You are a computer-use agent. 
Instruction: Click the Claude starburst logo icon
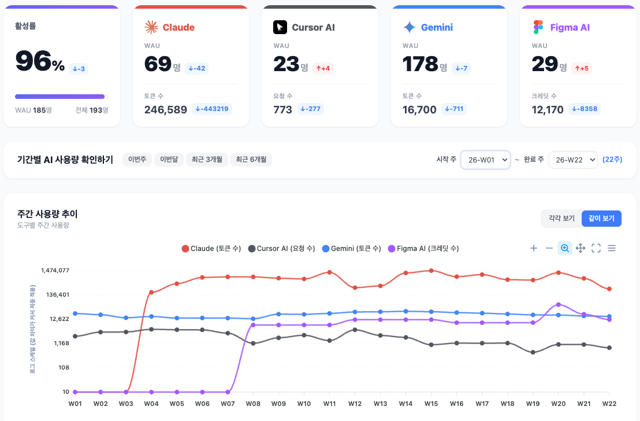[x=151, y=27]
